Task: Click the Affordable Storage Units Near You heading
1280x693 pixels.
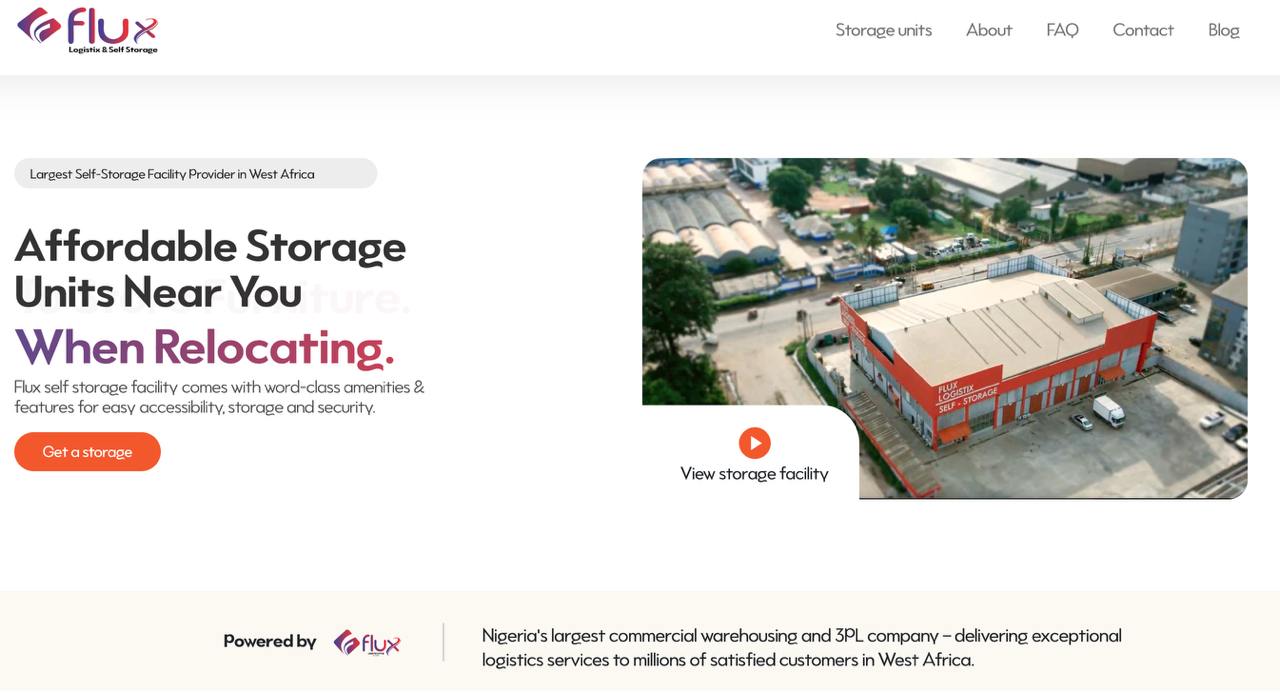Action: (210, 268)
